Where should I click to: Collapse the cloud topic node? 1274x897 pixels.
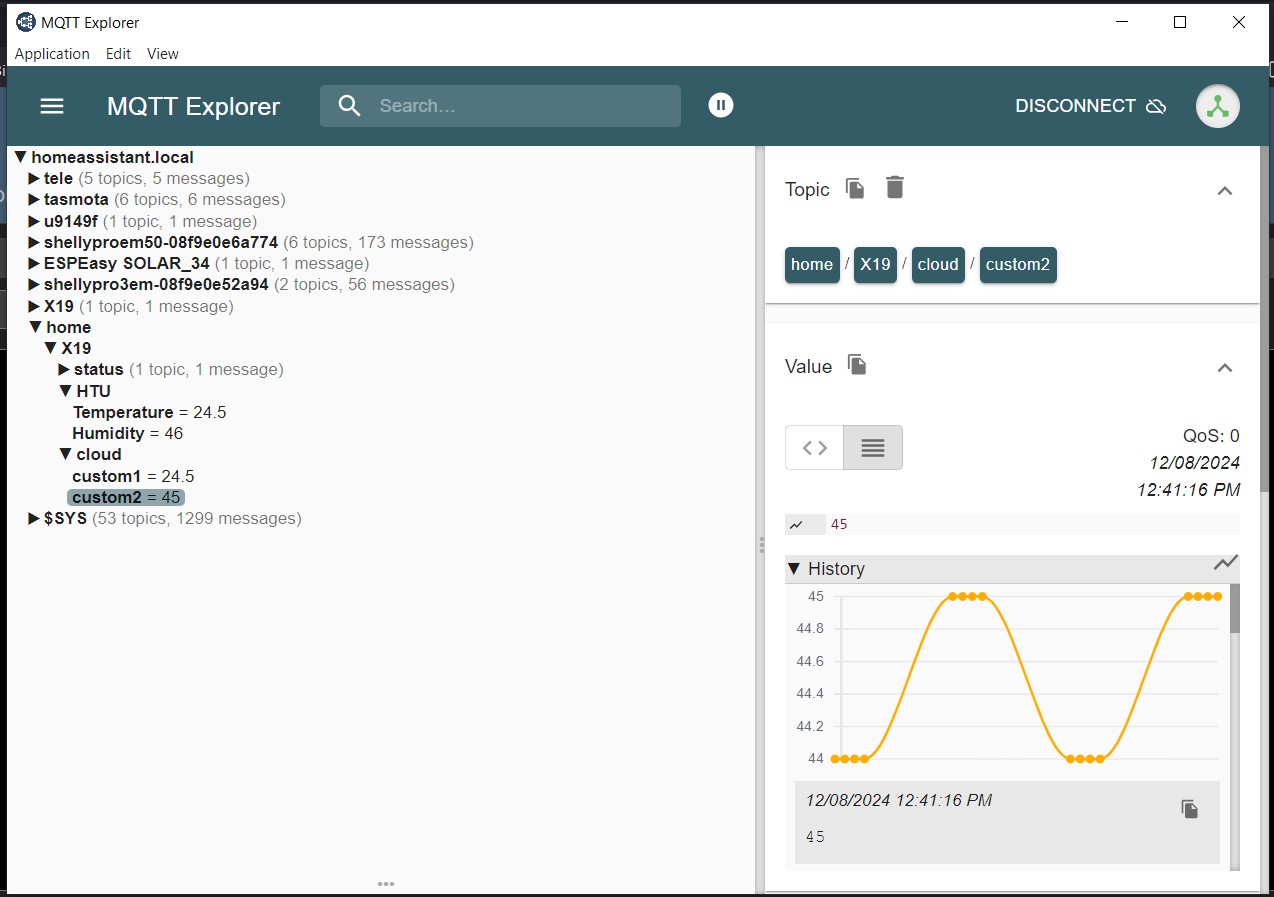click(66, 454)
